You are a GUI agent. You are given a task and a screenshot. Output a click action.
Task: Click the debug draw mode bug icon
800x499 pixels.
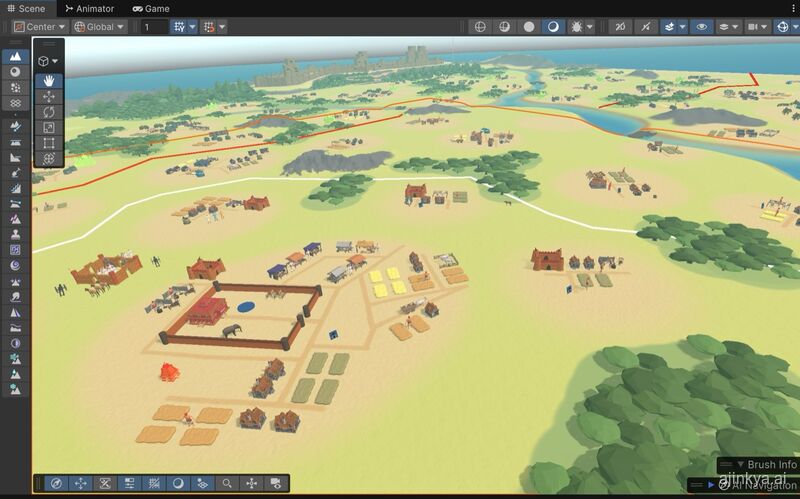click(577, 27)
